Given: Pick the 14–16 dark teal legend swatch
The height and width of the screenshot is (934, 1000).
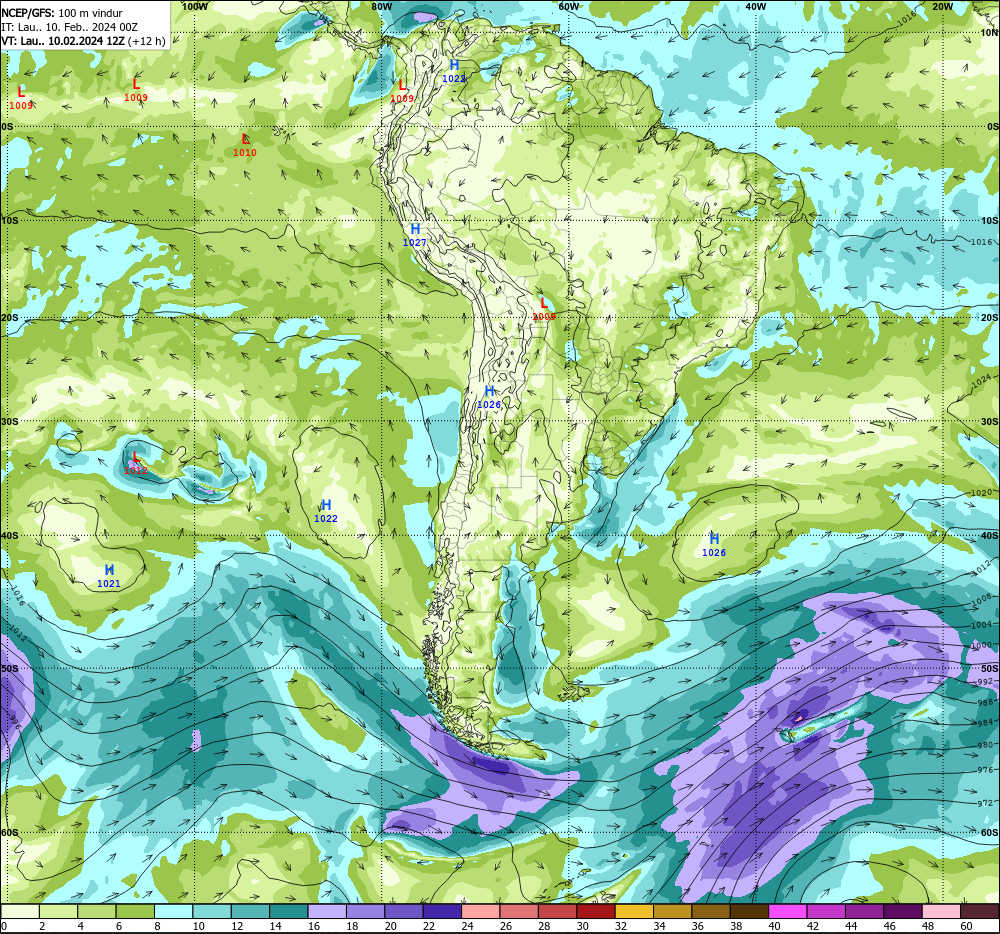Looking at the screenshot, I should click(x=289, y=911).
